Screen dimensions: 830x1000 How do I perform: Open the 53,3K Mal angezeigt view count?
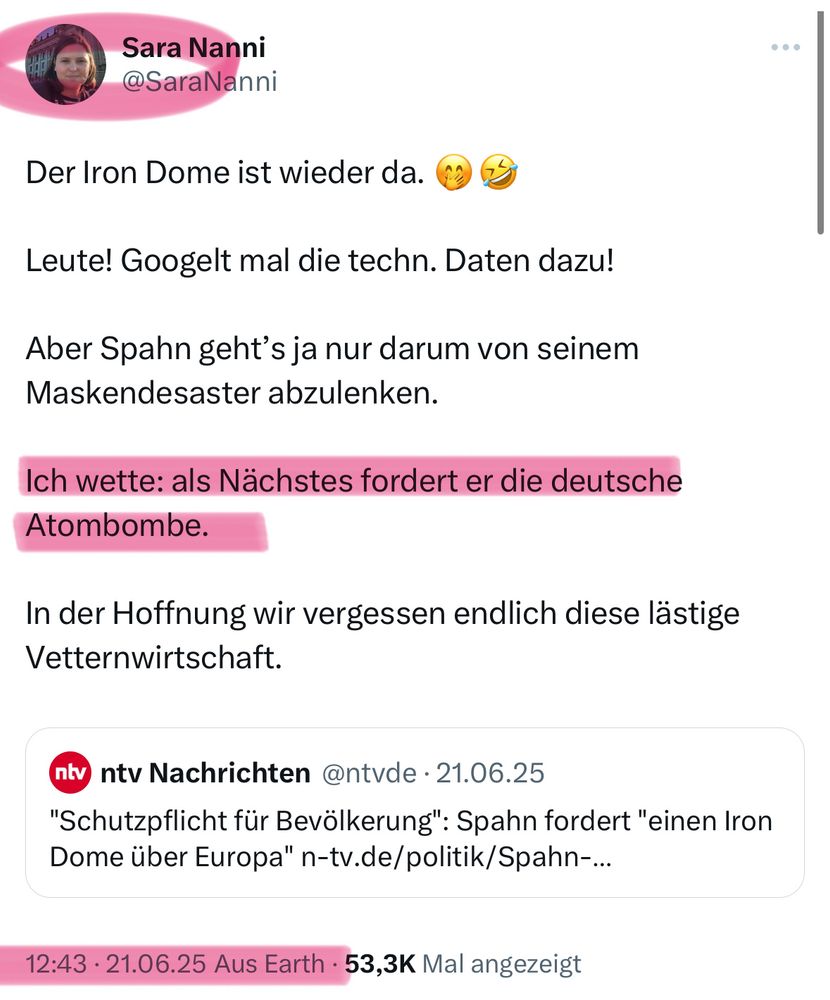coord(463,963)
